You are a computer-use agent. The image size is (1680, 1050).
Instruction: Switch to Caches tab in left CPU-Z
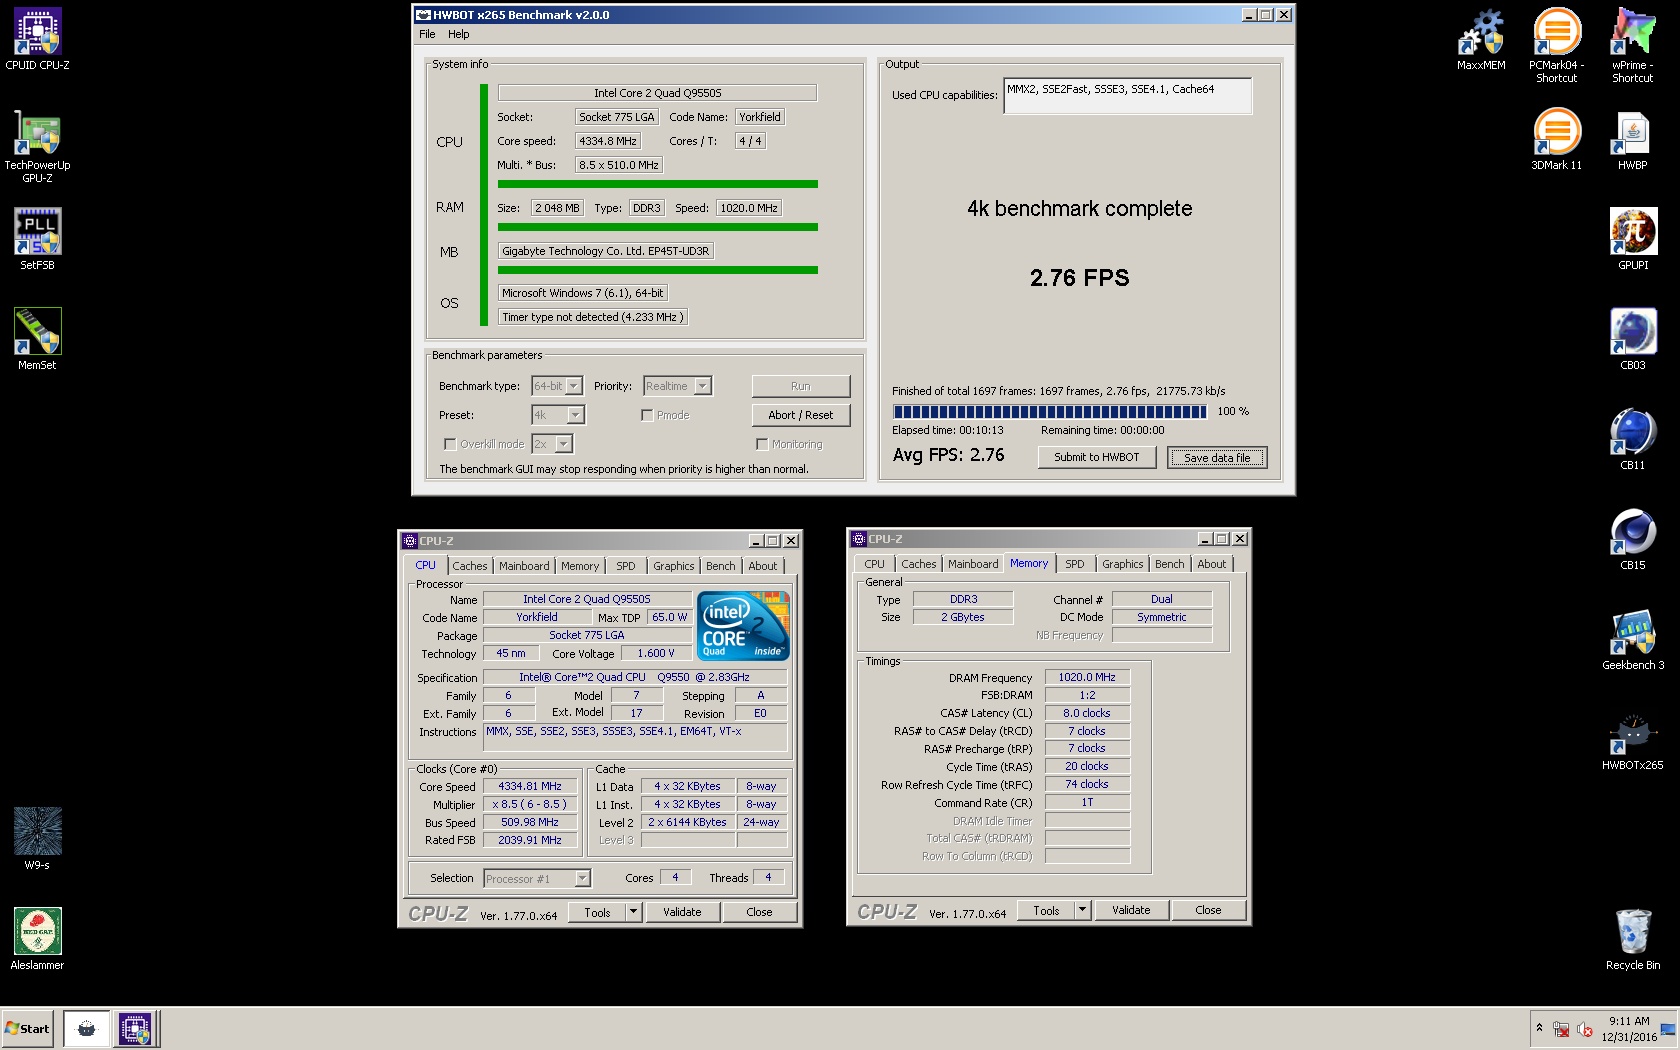click(469, 566)
